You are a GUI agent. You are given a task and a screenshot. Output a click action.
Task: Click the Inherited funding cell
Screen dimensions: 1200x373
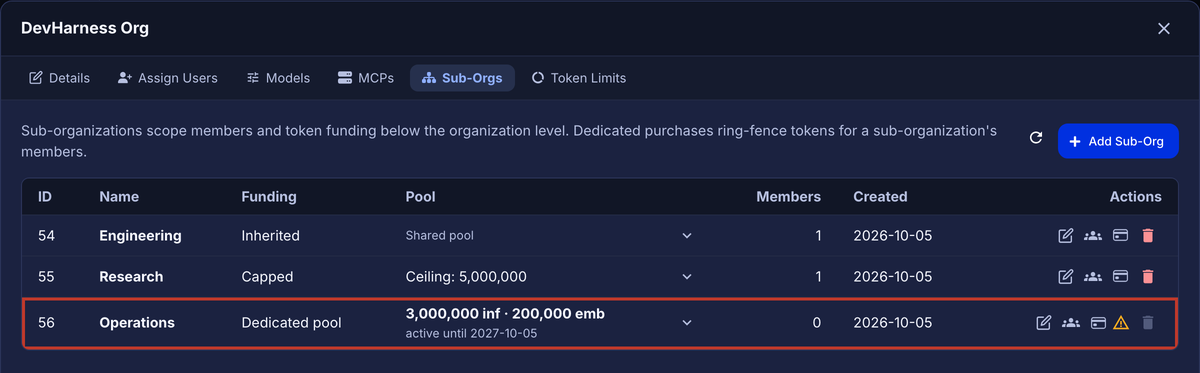point(270,236)
